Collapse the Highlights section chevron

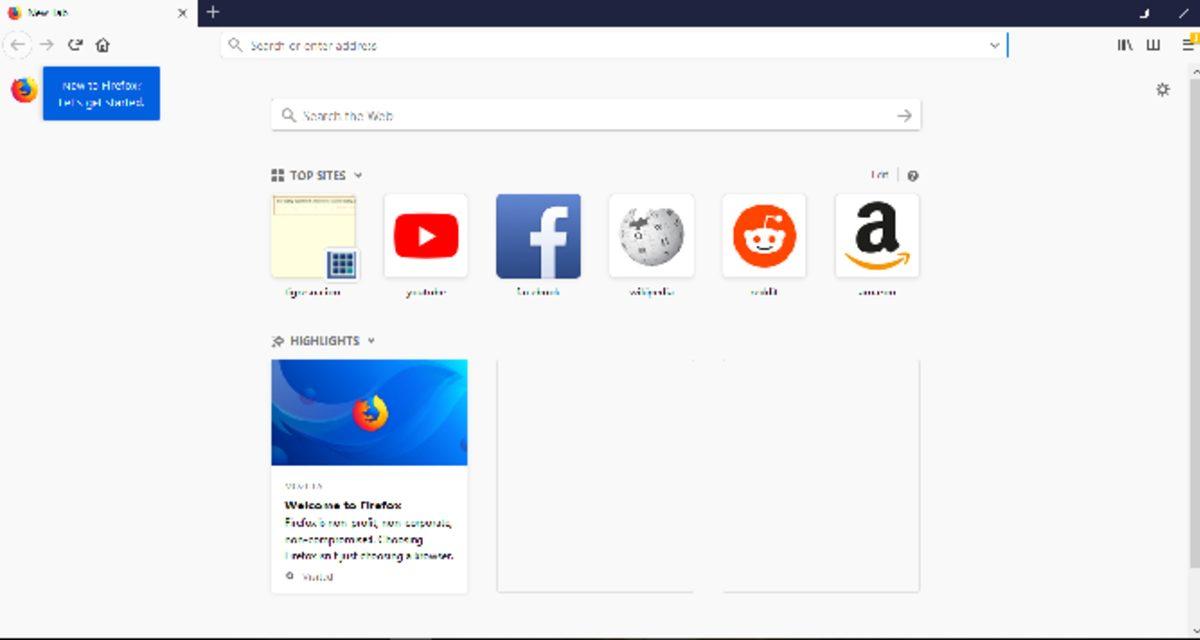(x=371, y=341)
